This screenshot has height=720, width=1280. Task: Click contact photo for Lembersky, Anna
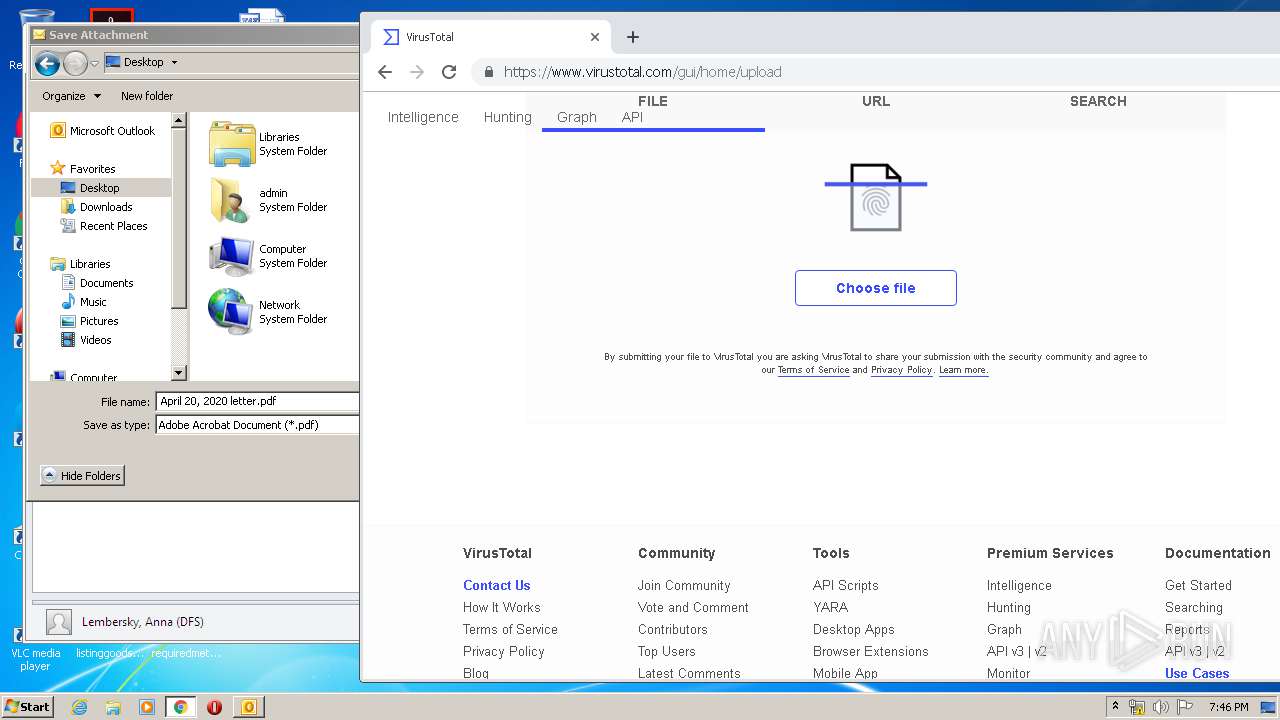pos(59,622)
